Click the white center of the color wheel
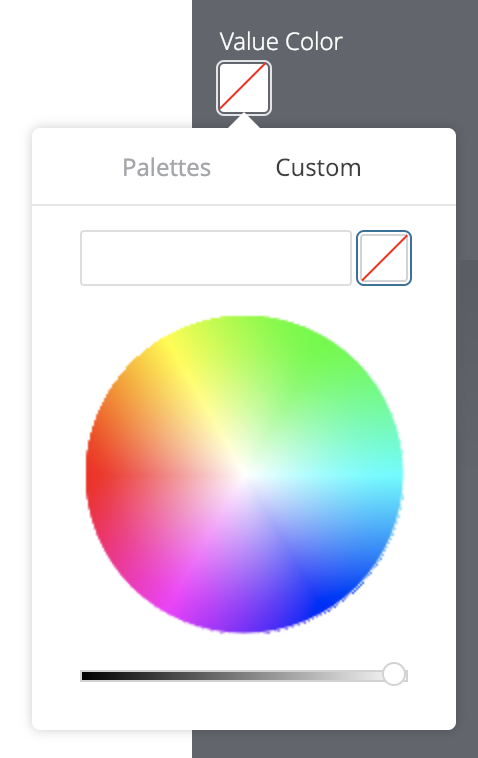The width and height of the screenshot is (478, 758). [x=244, y=475]
